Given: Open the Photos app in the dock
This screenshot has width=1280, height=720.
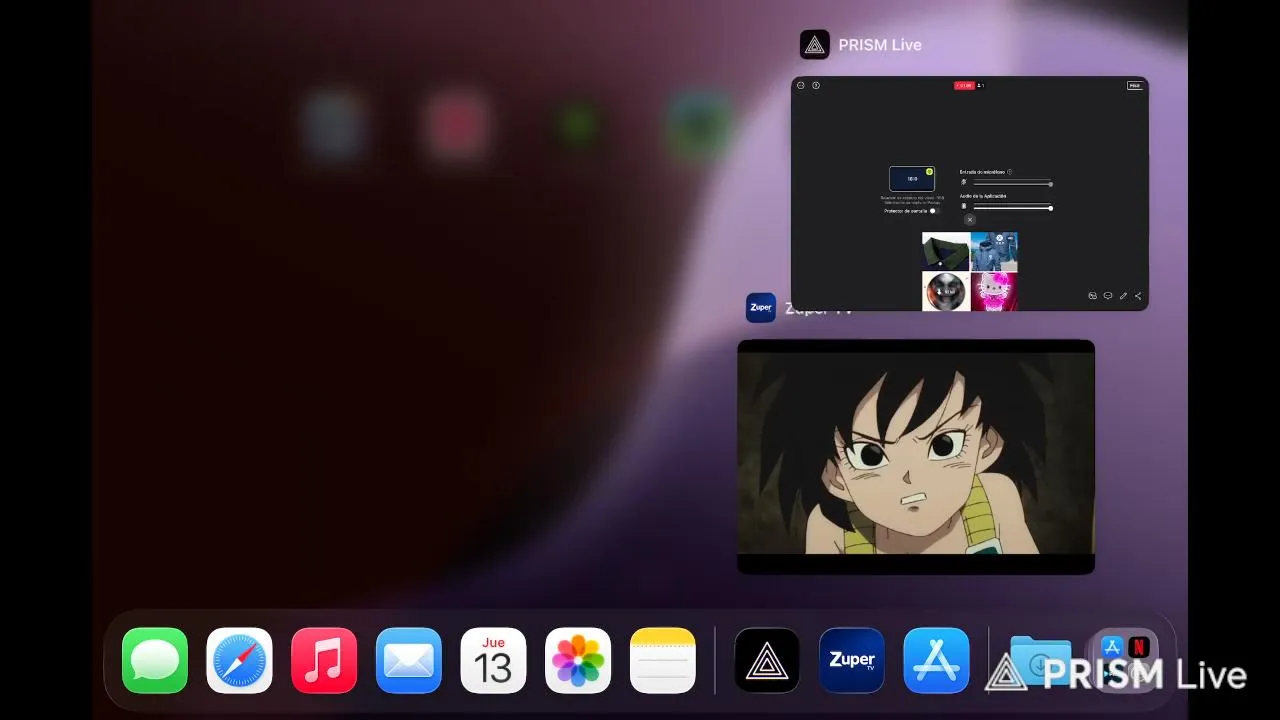Looking at the screenshot, I should click(578, 660).
